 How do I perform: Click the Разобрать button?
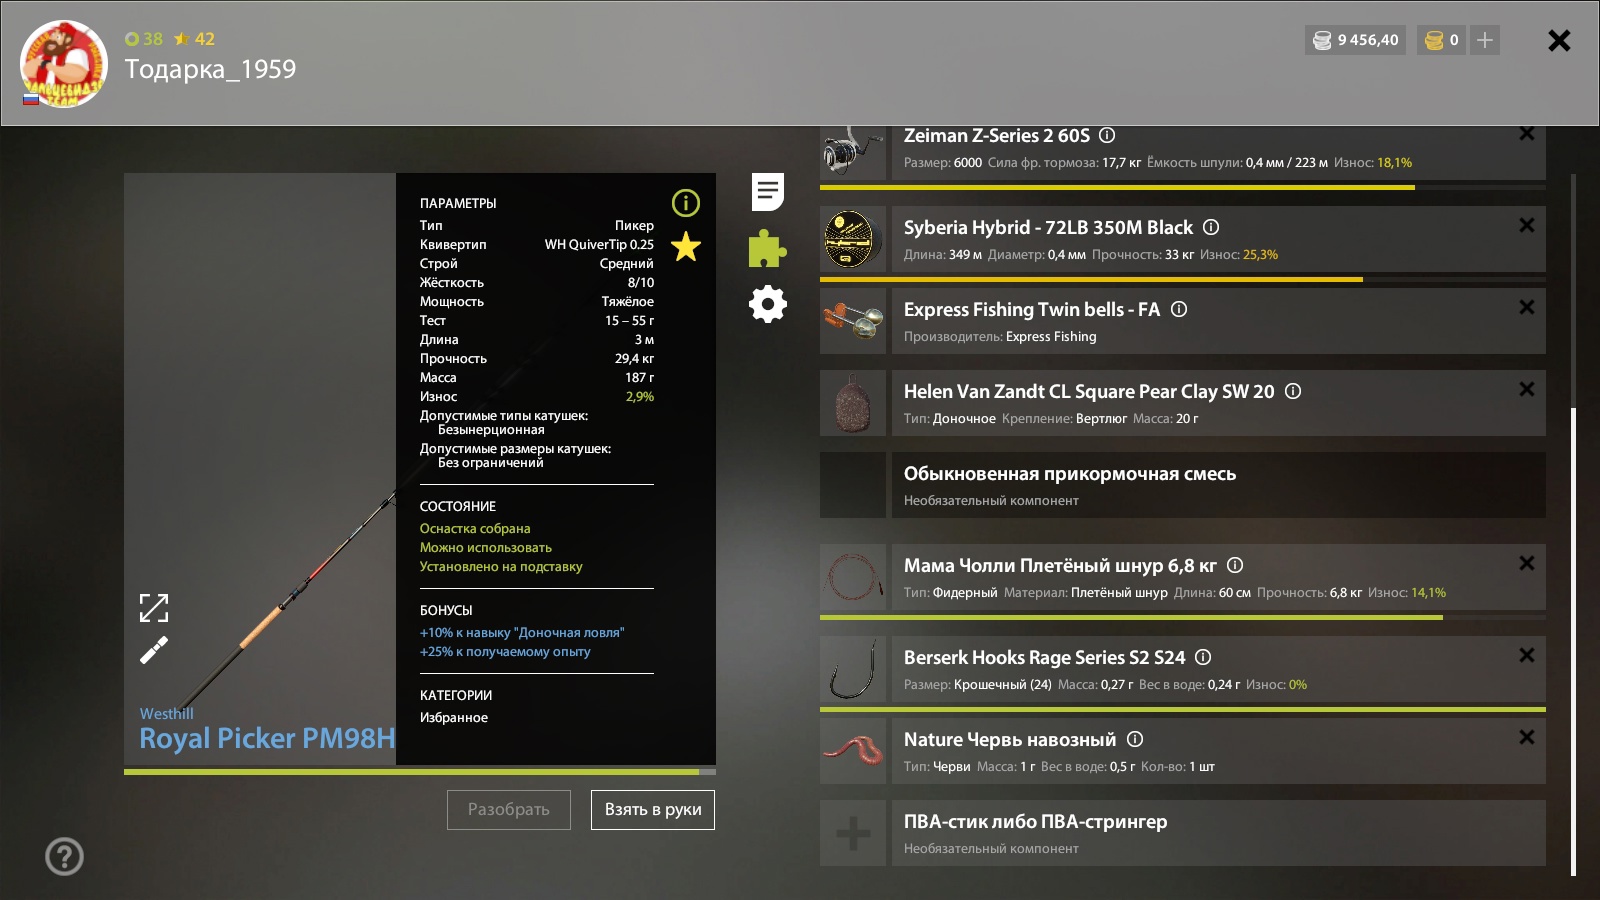[509, 810]
